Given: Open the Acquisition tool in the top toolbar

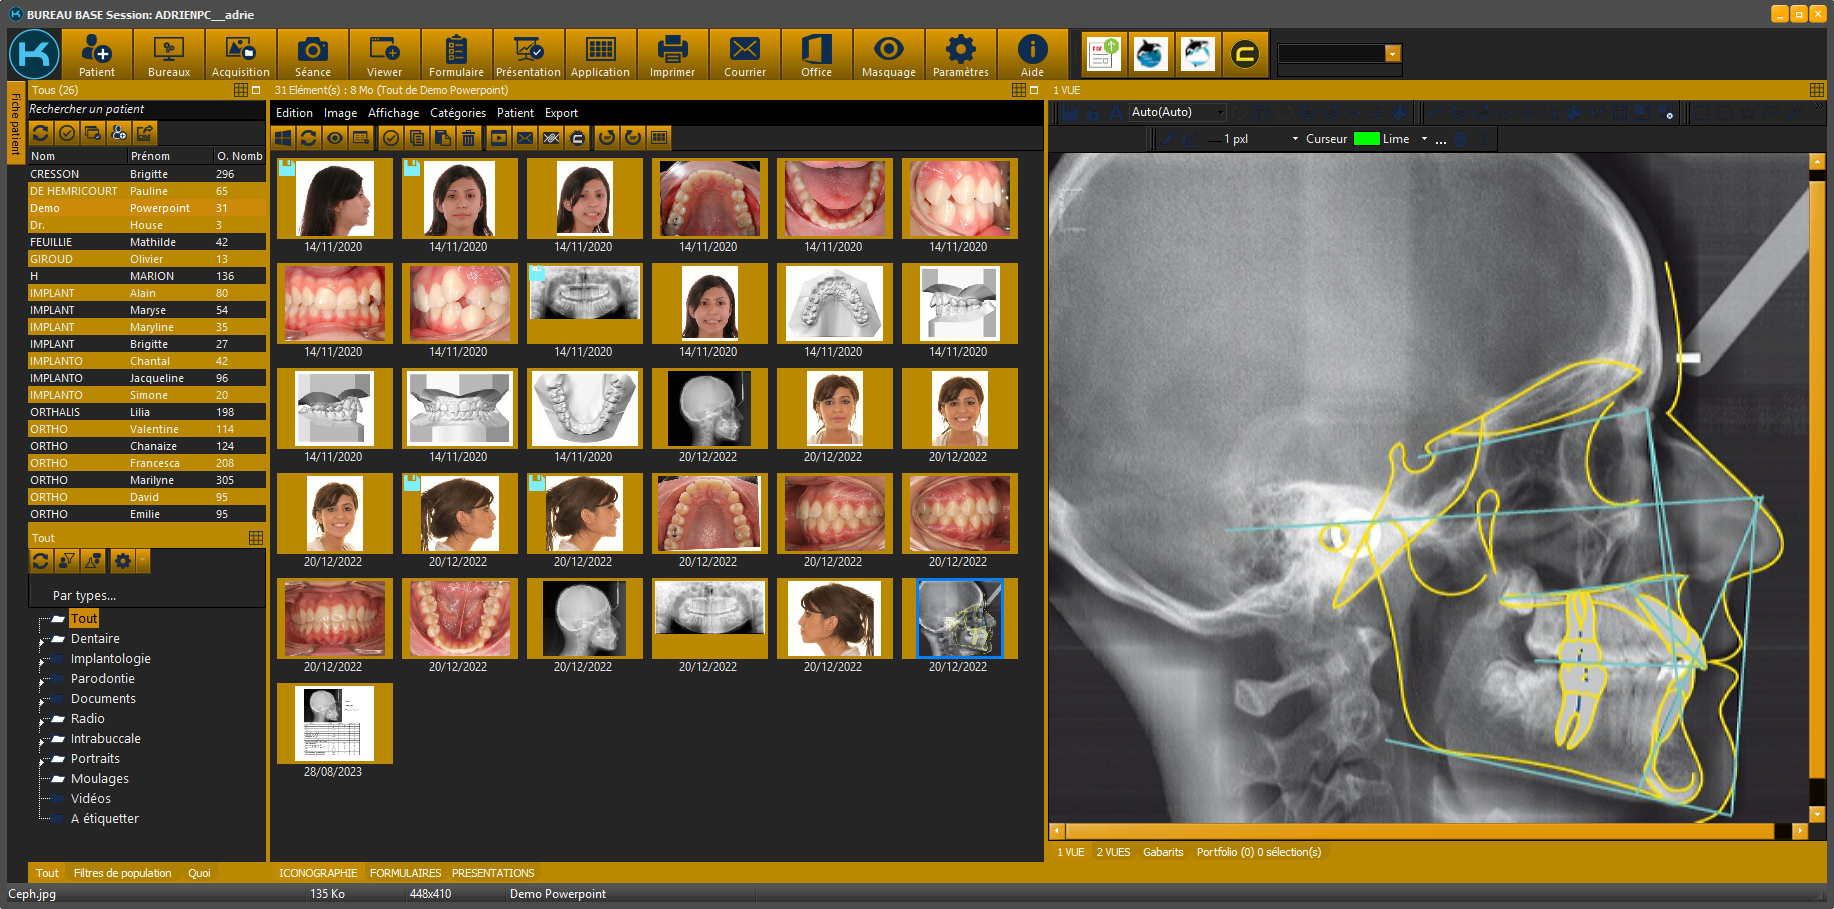Looking at the screenshot, I should [x=240, y=55].
